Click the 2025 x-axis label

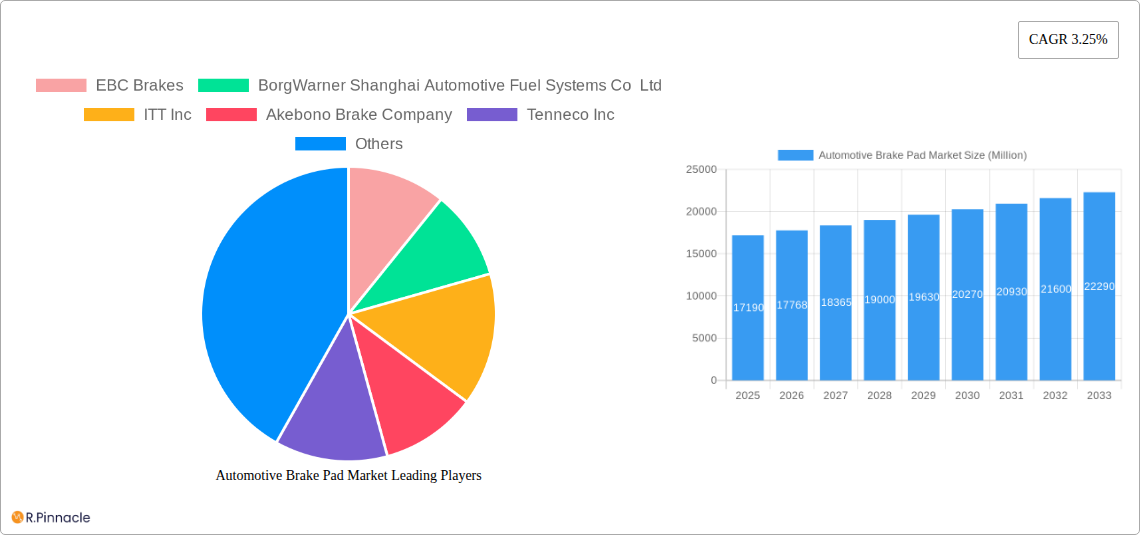[748, 395]
